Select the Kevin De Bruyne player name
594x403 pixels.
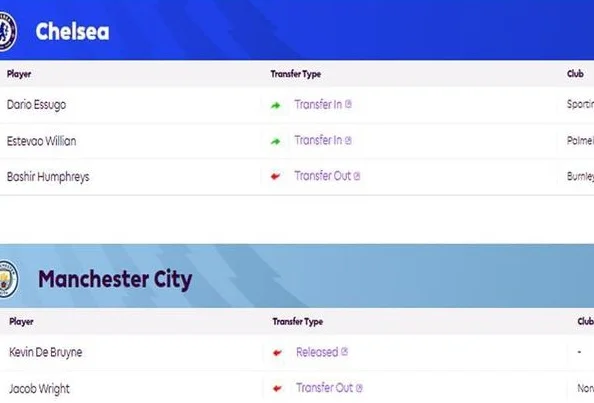46,352
